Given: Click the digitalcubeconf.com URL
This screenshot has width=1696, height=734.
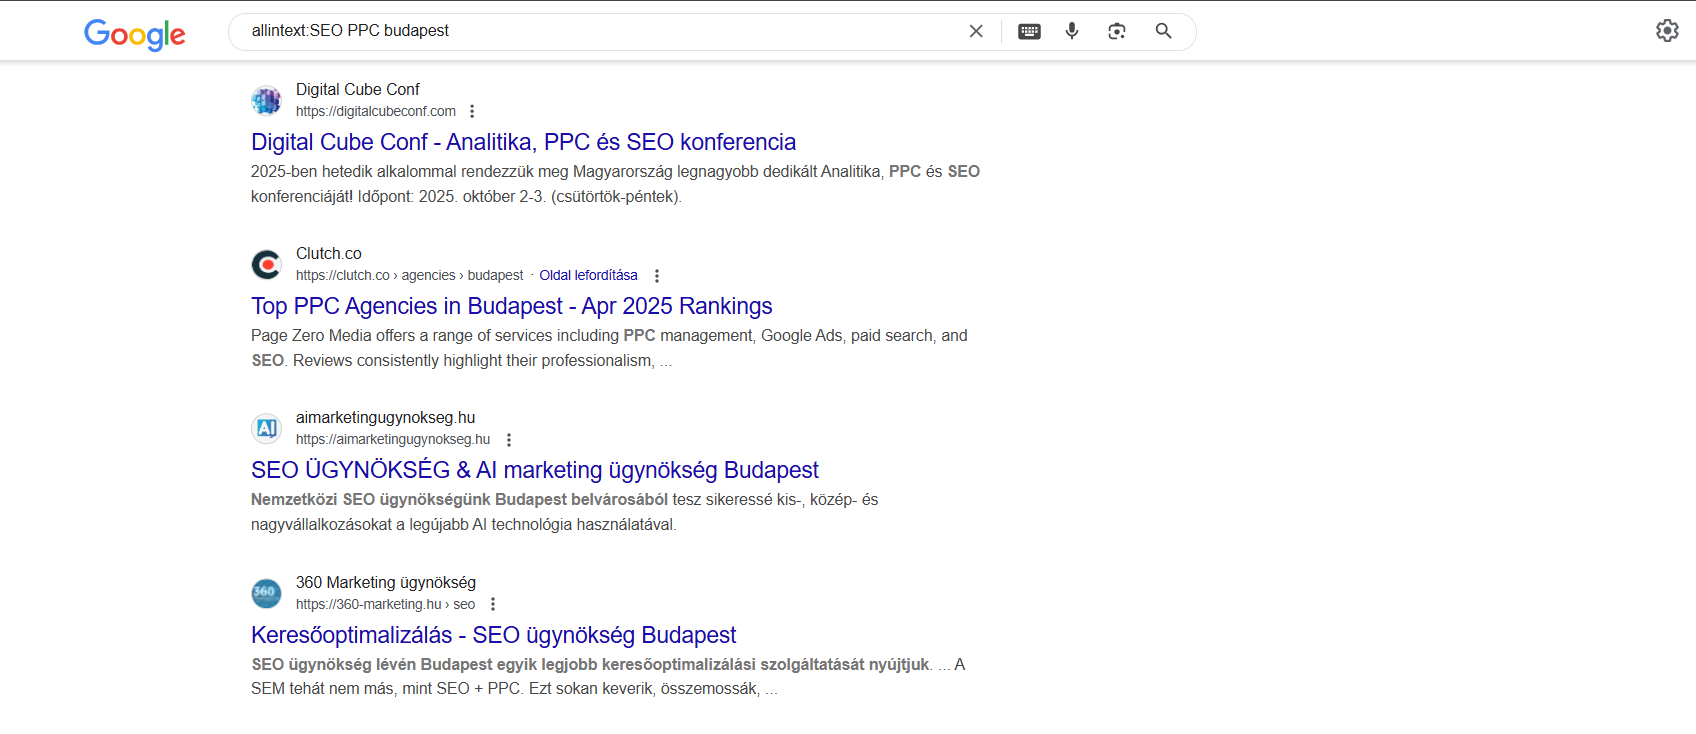Looking at the screenshot, I should (376, 111).
